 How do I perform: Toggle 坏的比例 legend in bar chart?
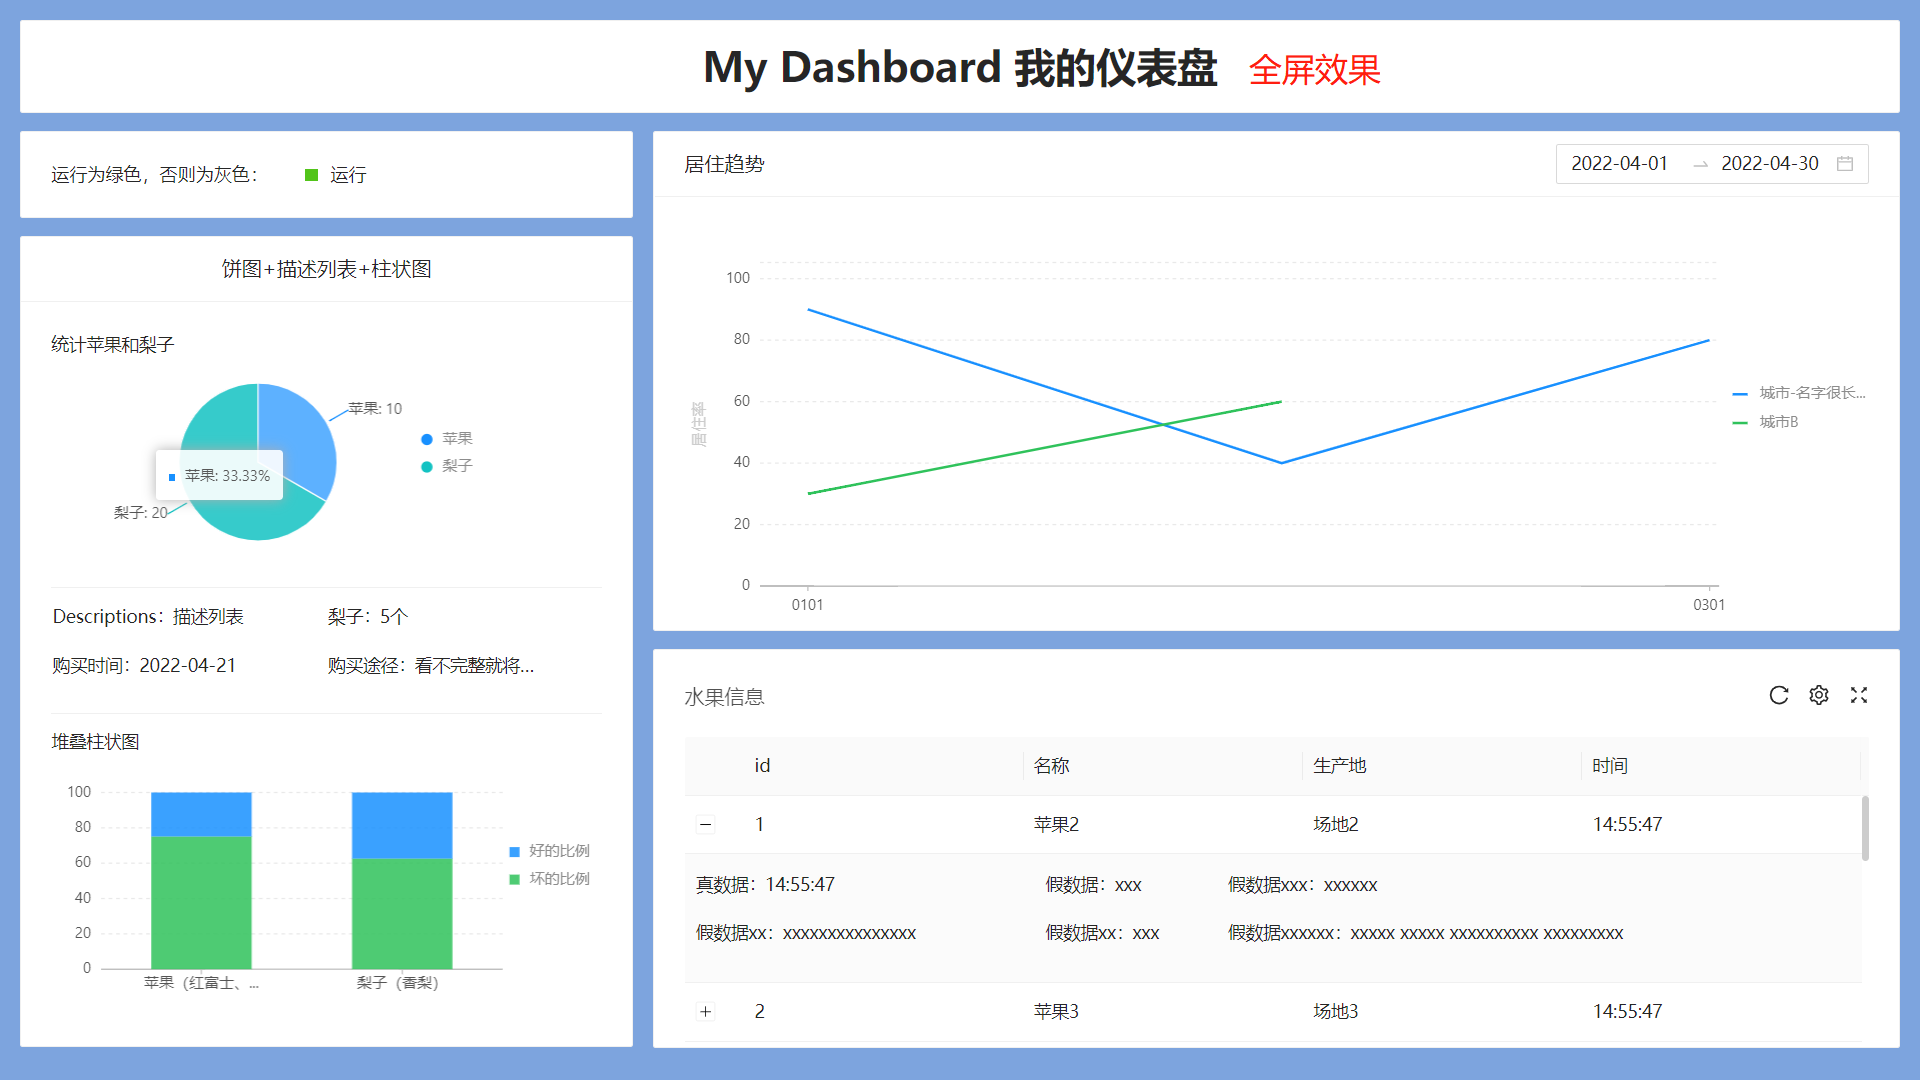point(549,879)
